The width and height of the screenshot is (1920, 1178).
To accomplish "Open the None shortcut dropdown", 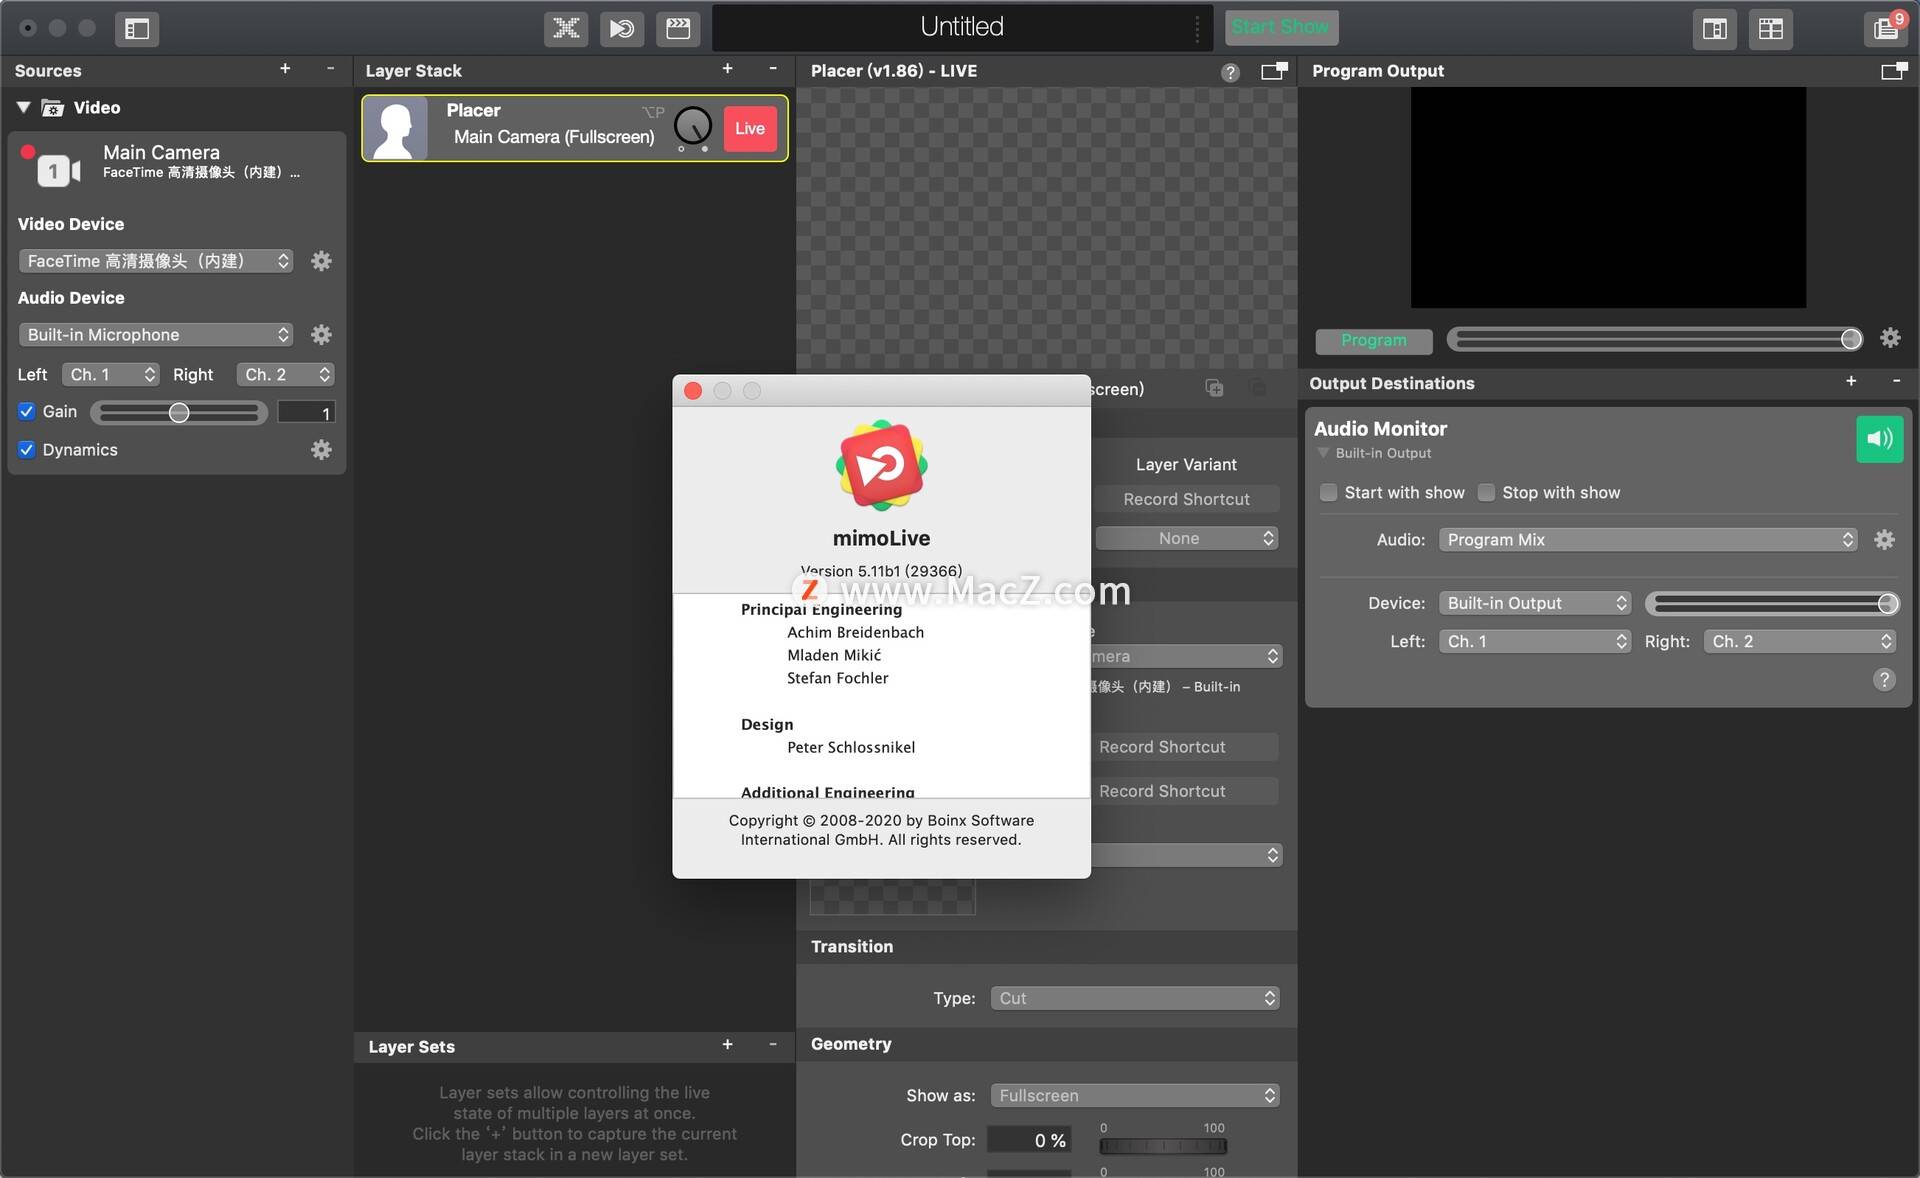I will [1187, 538].
